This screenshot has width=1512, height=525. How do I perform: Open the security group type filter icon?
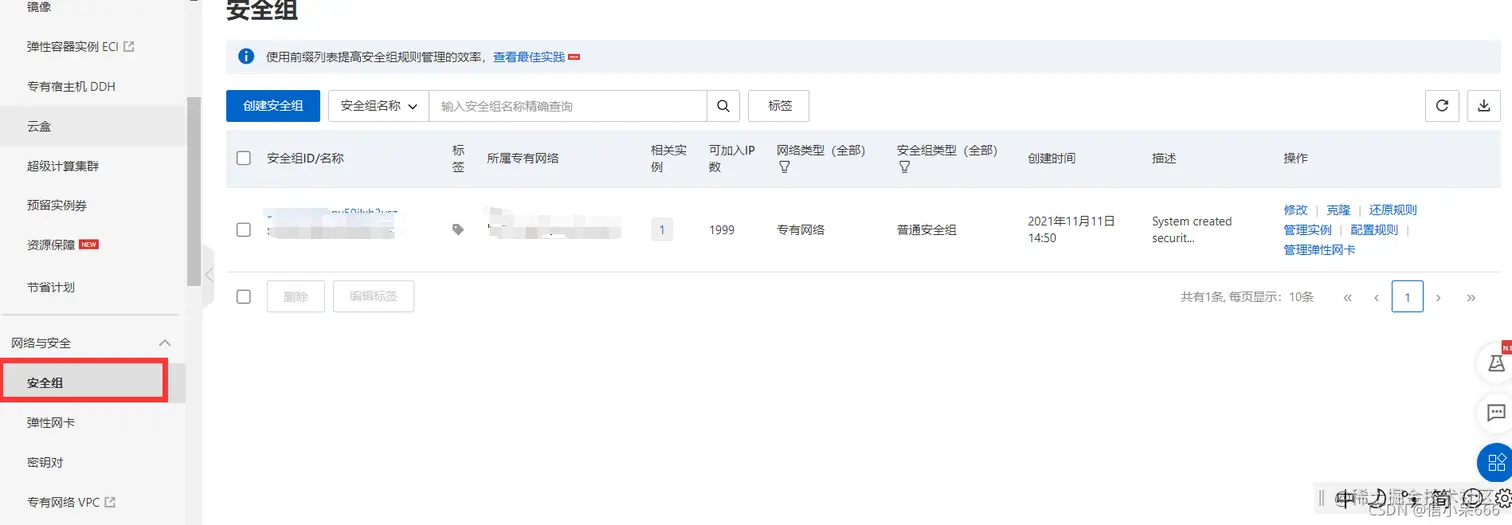click(904, 167)
